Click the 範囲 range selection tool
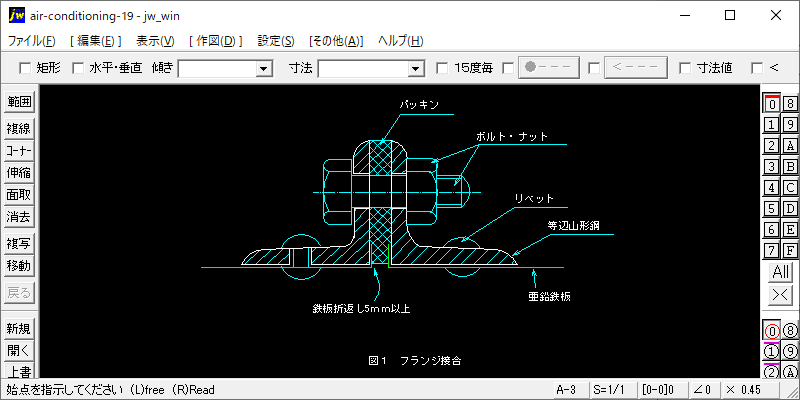The image size is (800, 400). coord(19,102)
